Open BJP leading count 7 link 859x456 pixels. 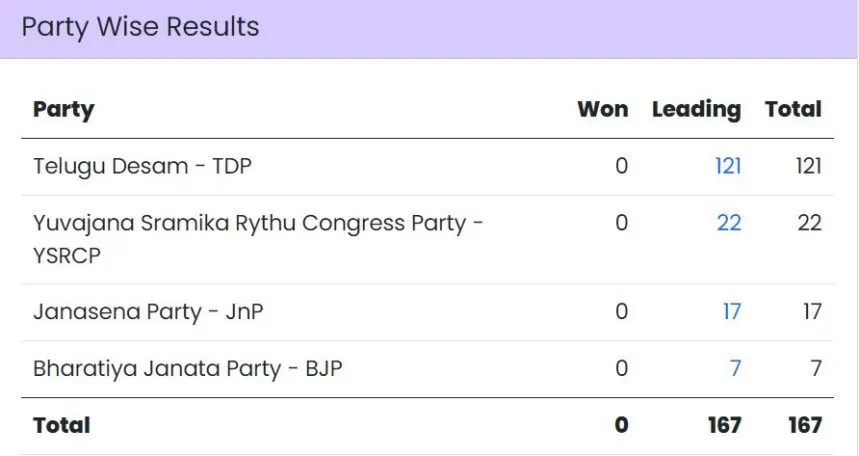tap(735, 369)
